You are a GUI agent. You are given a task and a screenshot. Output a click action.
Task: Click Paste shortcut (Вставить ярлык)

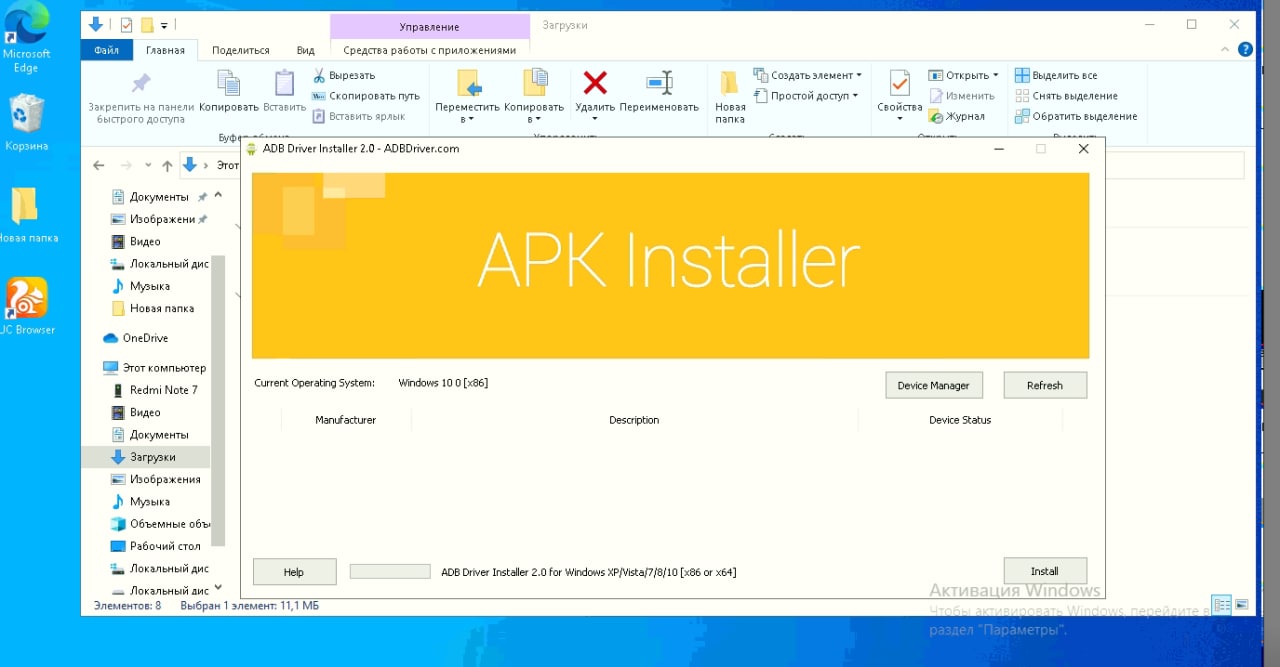point(358,116)
